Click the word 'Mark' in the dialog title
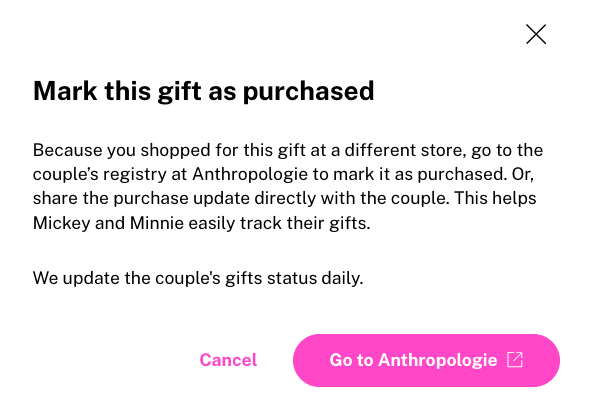600x415 pixels. tap(65, 91)
